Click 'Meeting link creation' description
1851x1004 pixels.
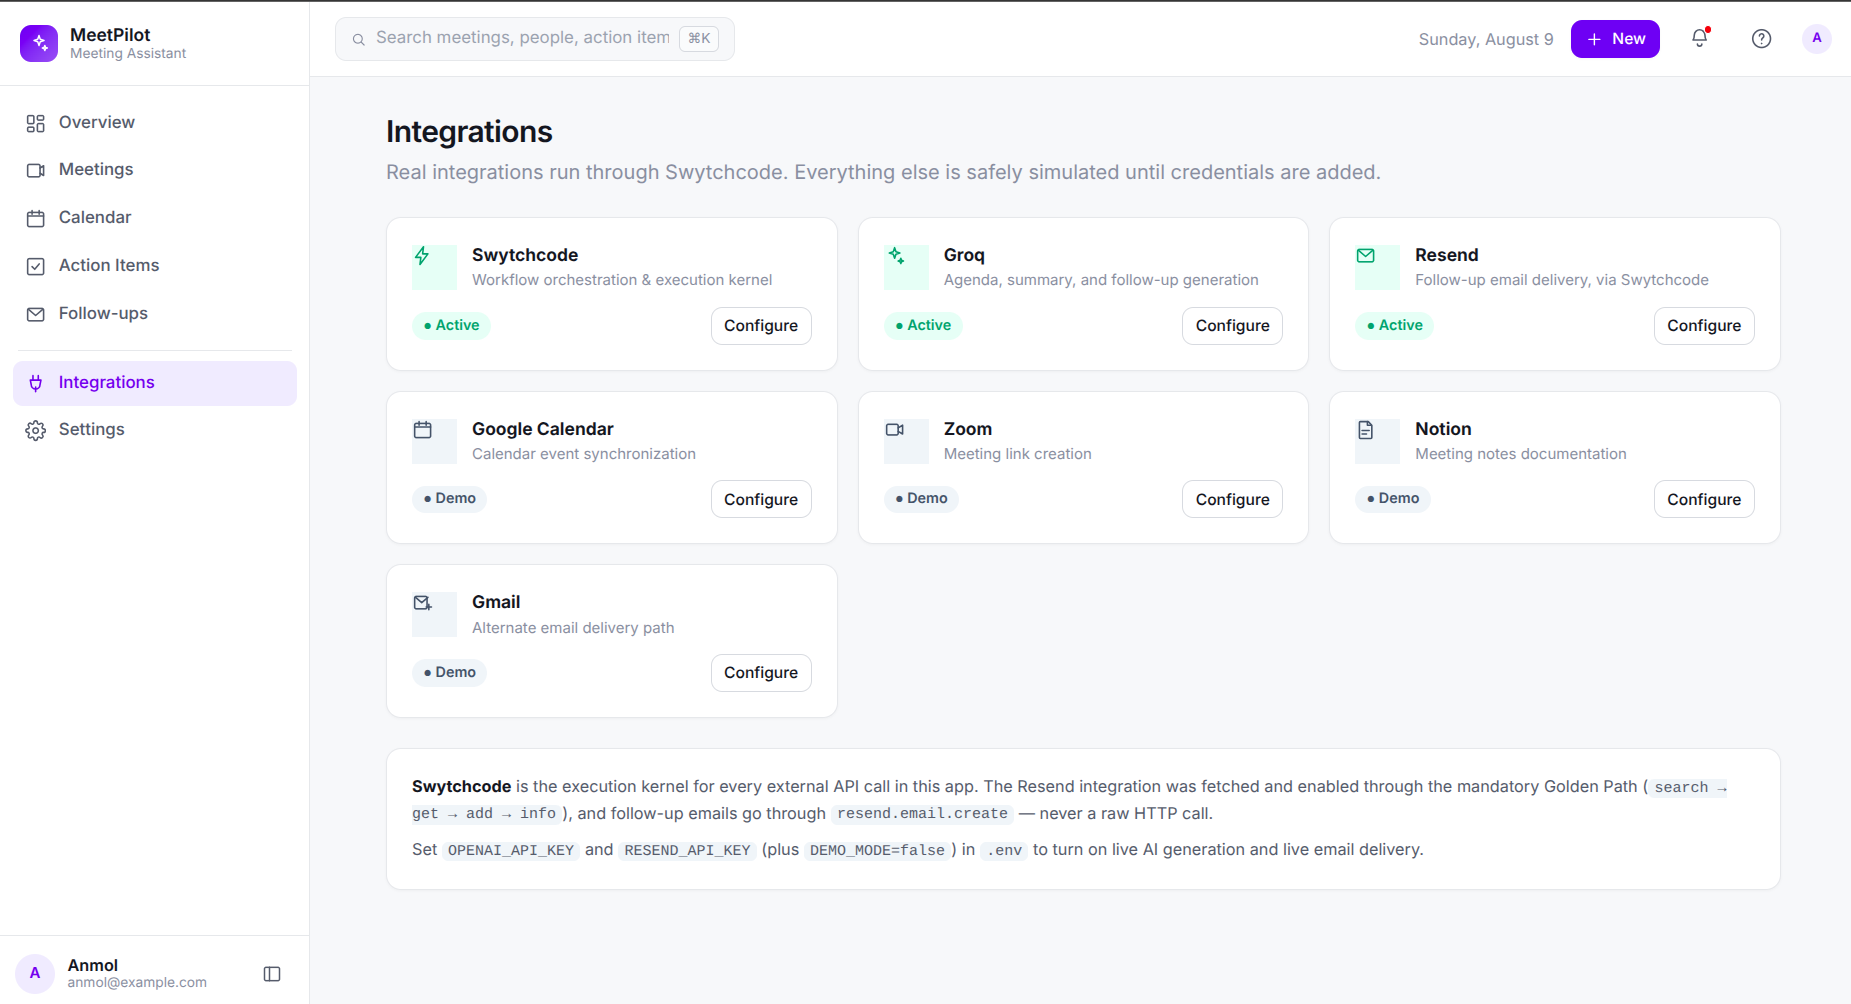coord(1018,454)
